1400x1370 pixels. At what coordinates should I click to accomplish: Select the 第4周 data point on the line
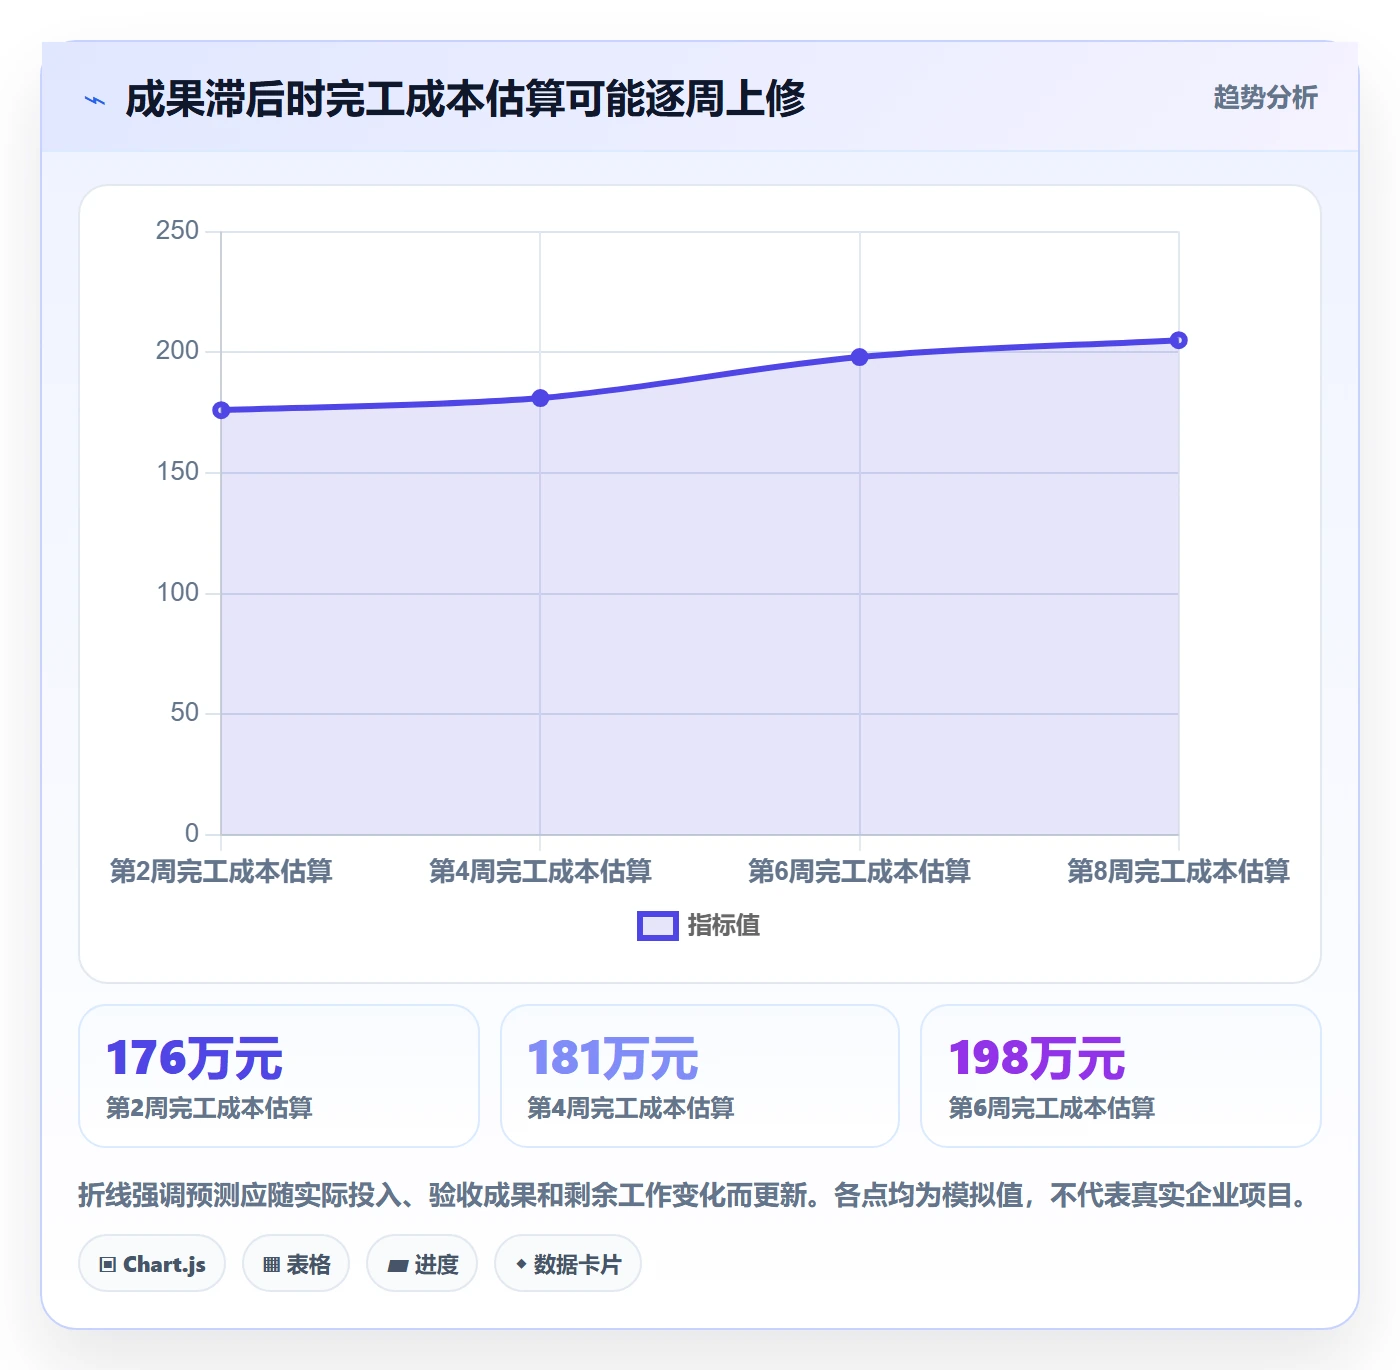coord(540,398)
